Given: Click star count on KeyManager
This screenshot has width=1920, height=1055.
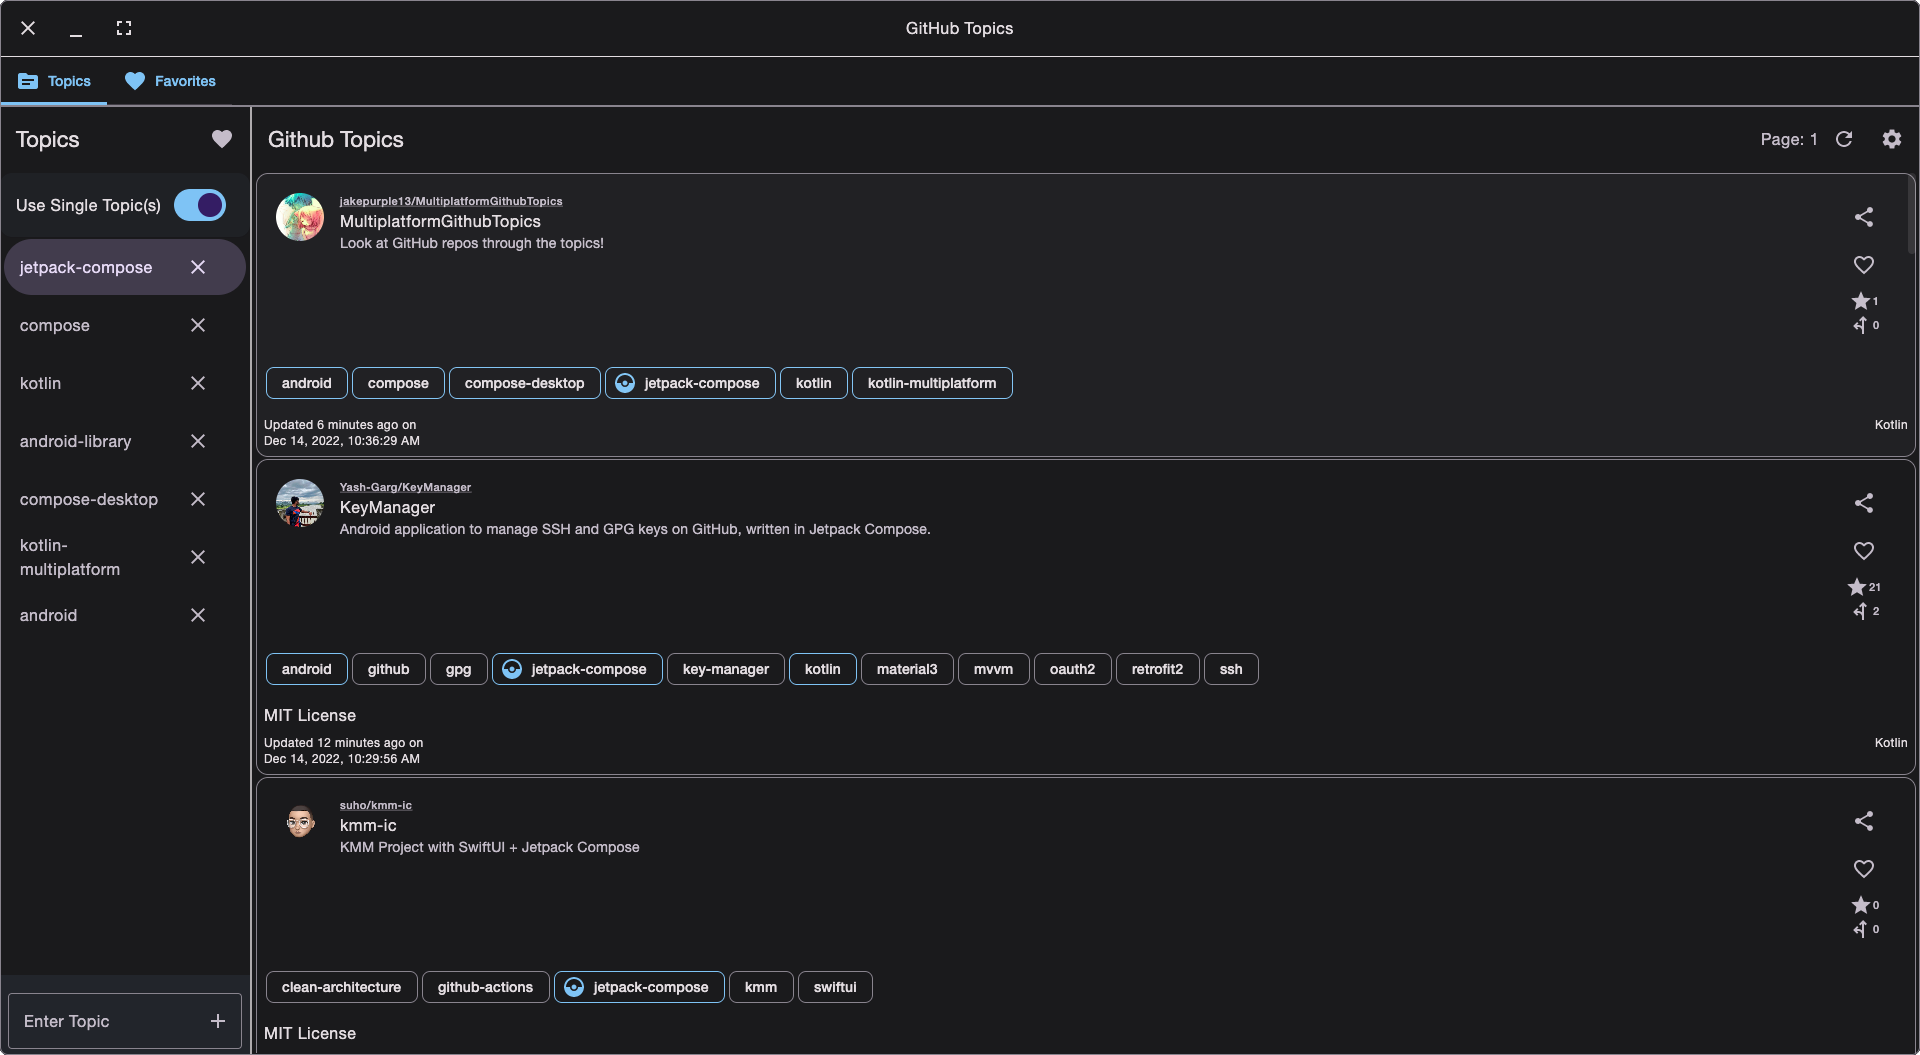Looking at the screenshot, I should point(1875,587).
